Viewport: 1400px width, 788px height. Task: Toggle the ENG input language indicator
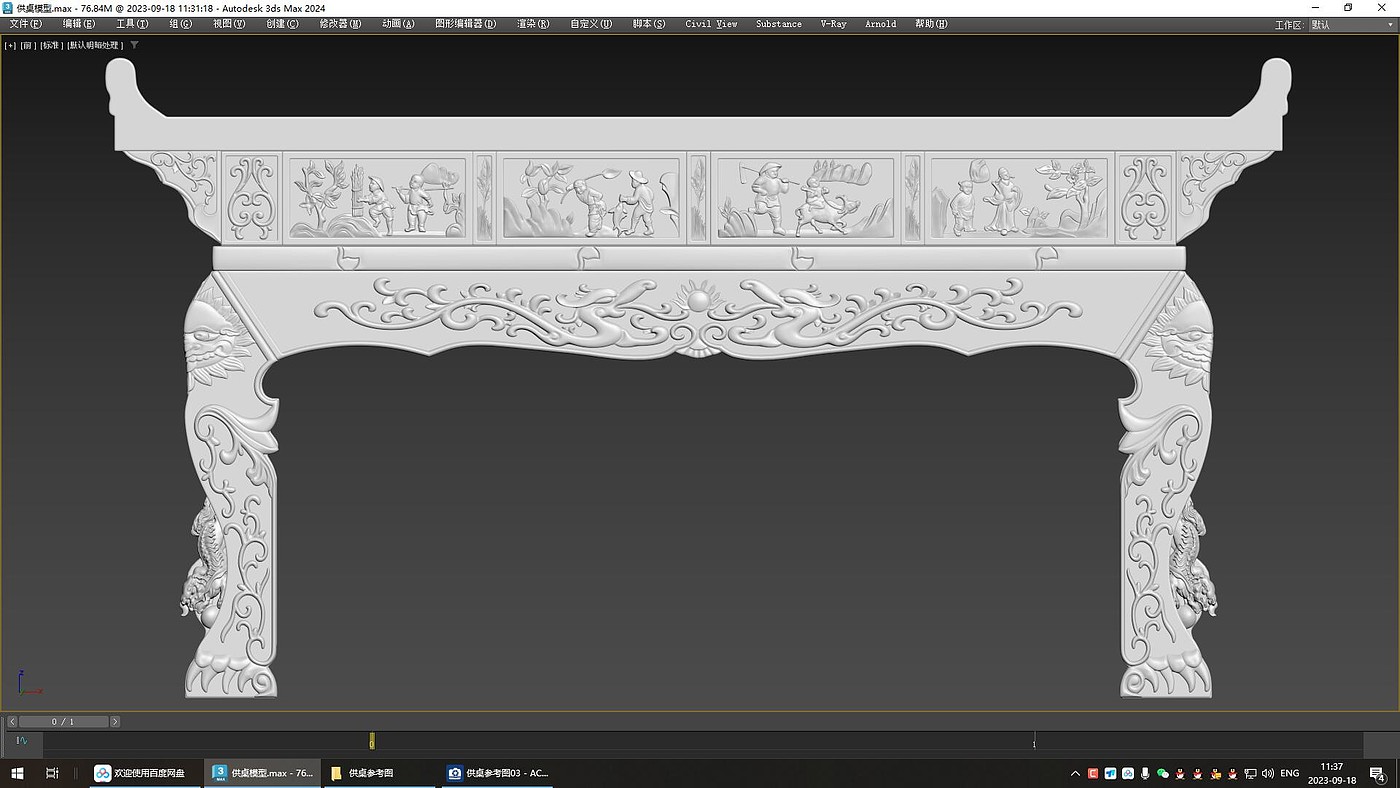tap(1290, 773)
